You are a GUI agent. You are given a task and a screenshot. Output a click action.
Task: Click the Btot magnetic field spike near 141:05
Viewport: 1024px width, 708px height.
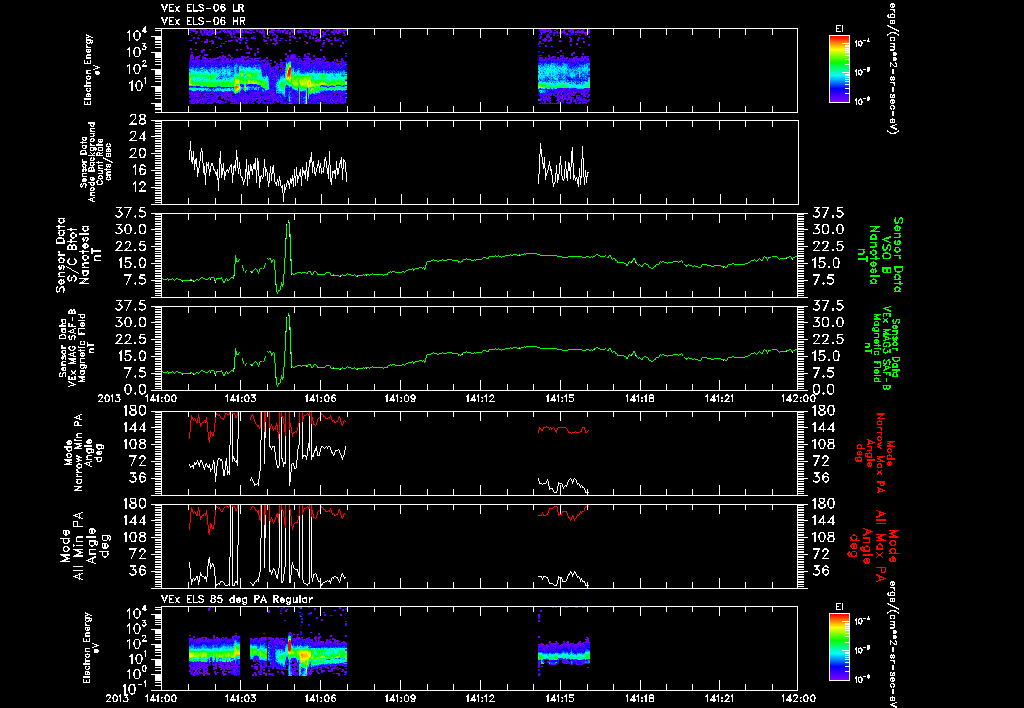pyautogui.click(x=288, y=248)
